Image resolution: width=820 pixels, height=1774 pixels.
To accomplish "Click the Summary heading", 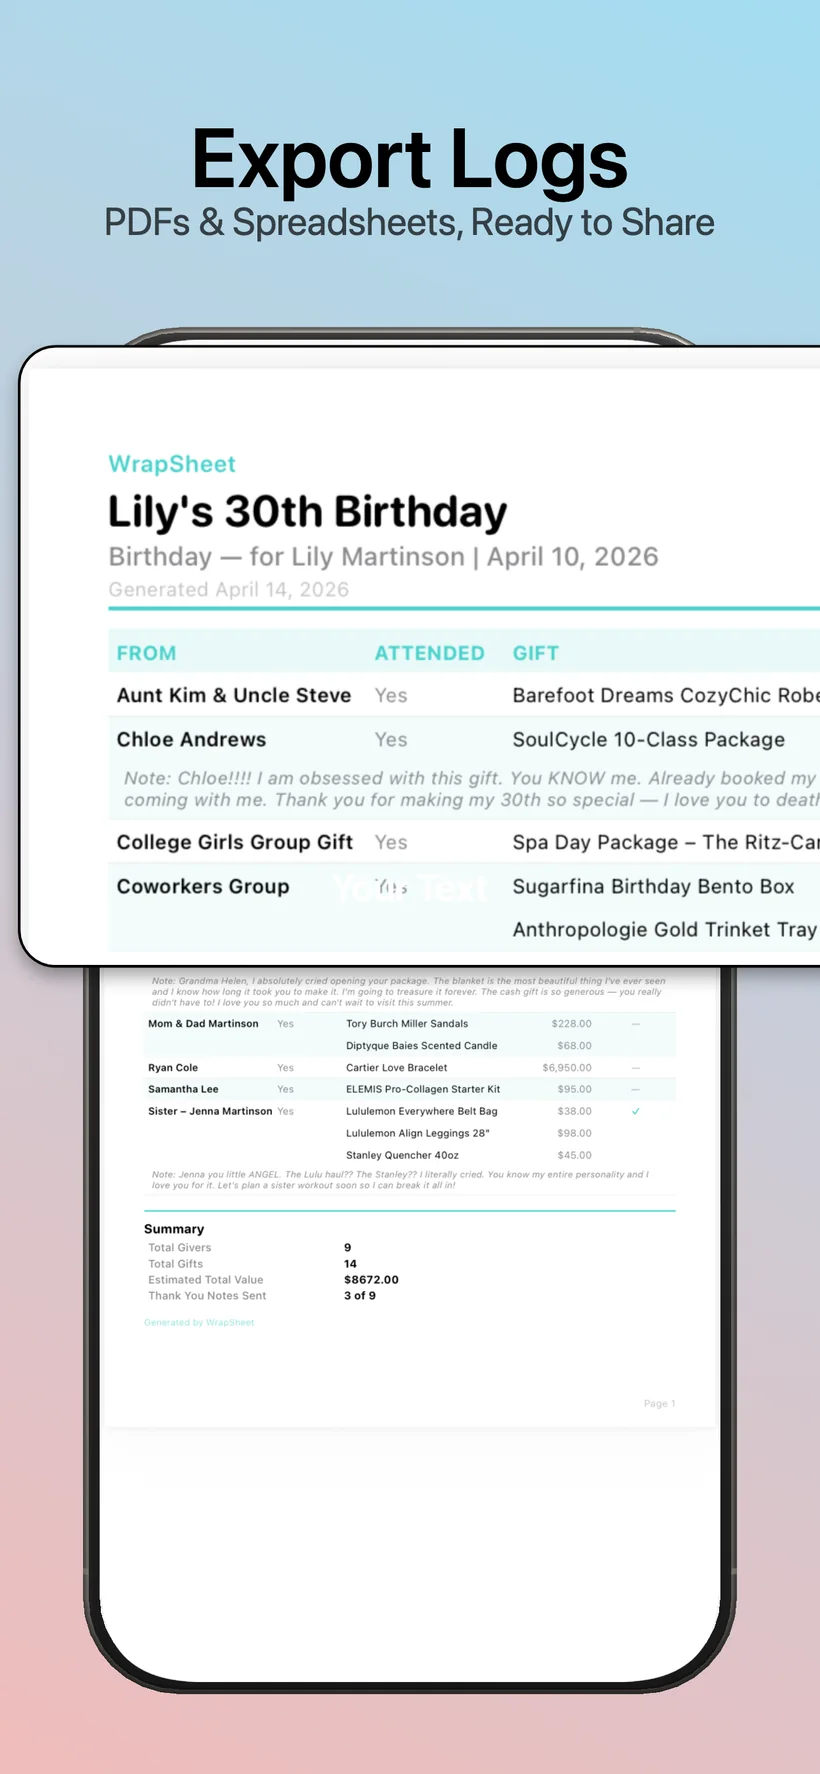I will point(174,1229).
